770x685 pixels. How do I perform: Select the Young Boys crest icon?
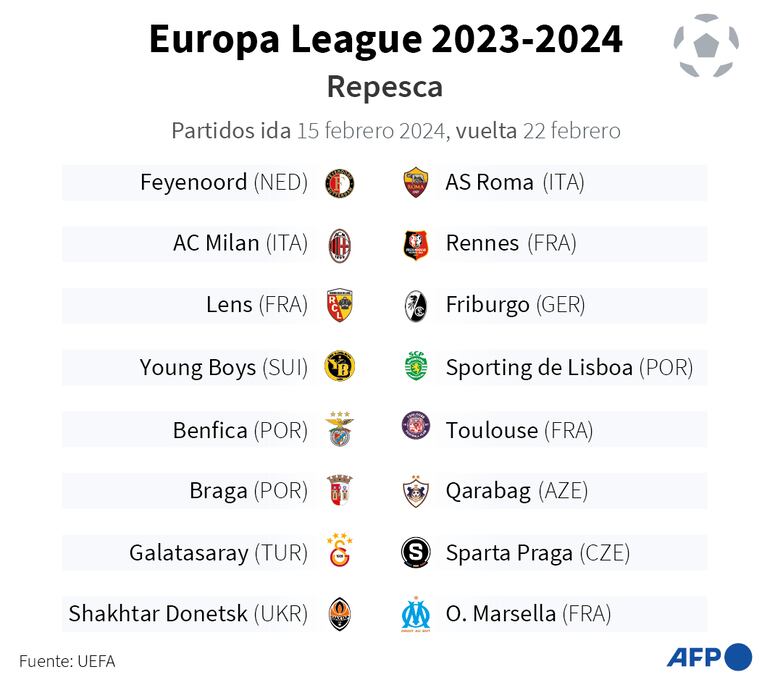340,367
